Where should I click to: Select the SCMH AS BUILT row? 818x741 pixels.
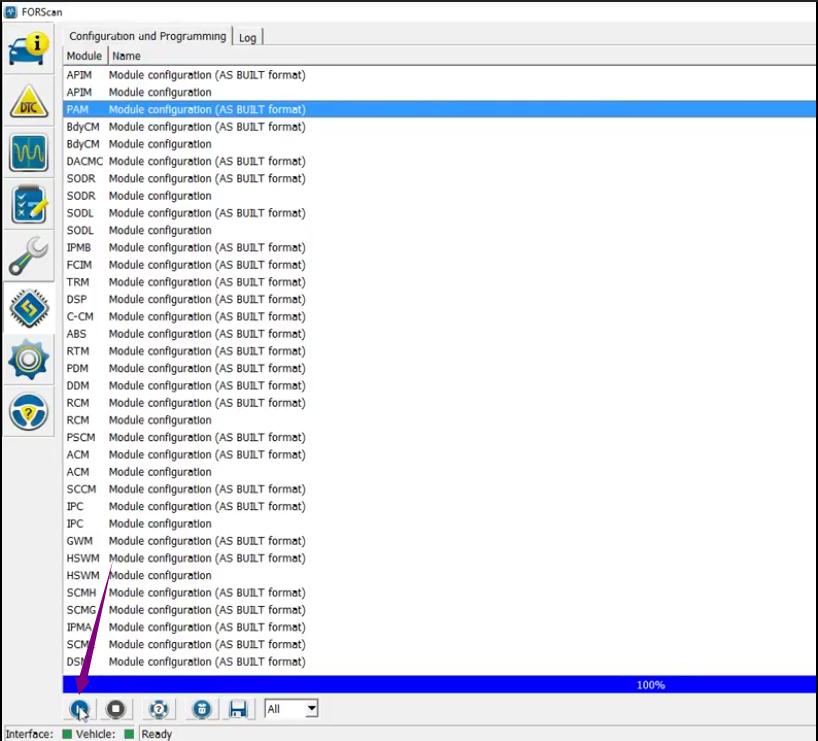440,592
